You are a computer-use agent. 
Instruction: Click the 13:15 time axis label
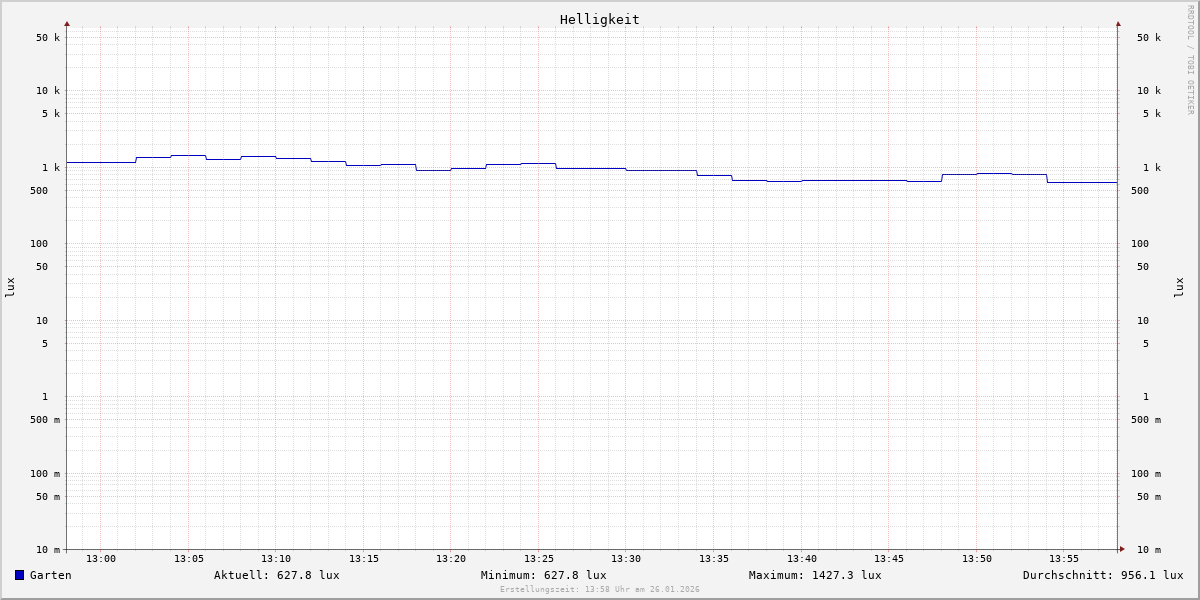[364, 559]
